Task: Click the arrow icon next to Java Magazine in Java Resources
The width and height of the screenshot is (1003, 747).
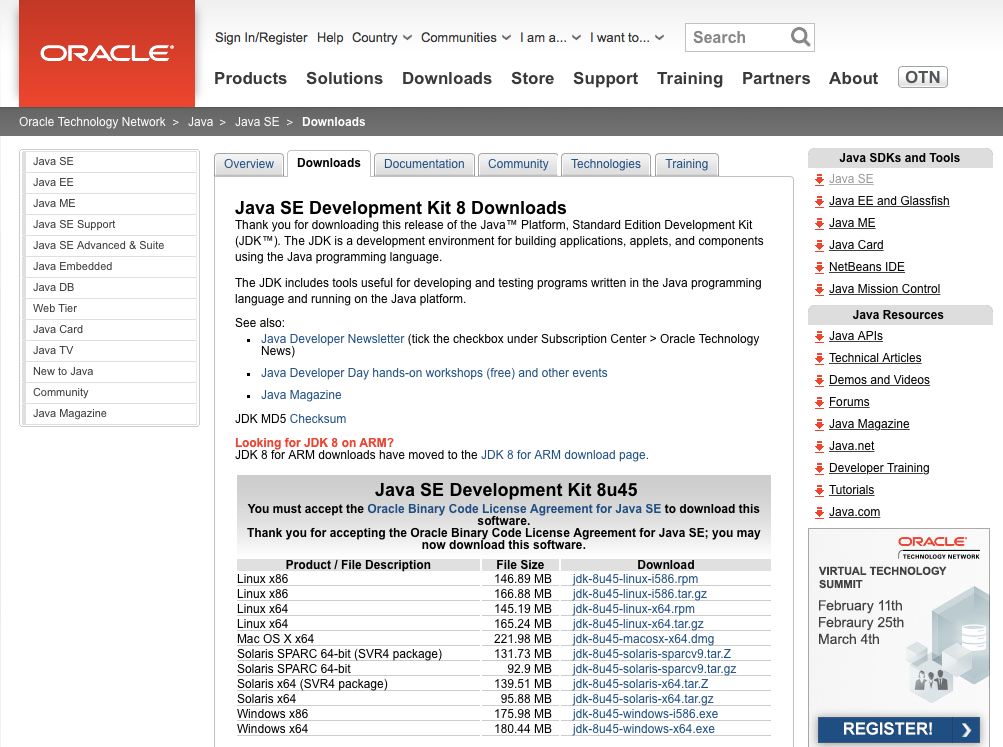Action: tap(819, 425)
